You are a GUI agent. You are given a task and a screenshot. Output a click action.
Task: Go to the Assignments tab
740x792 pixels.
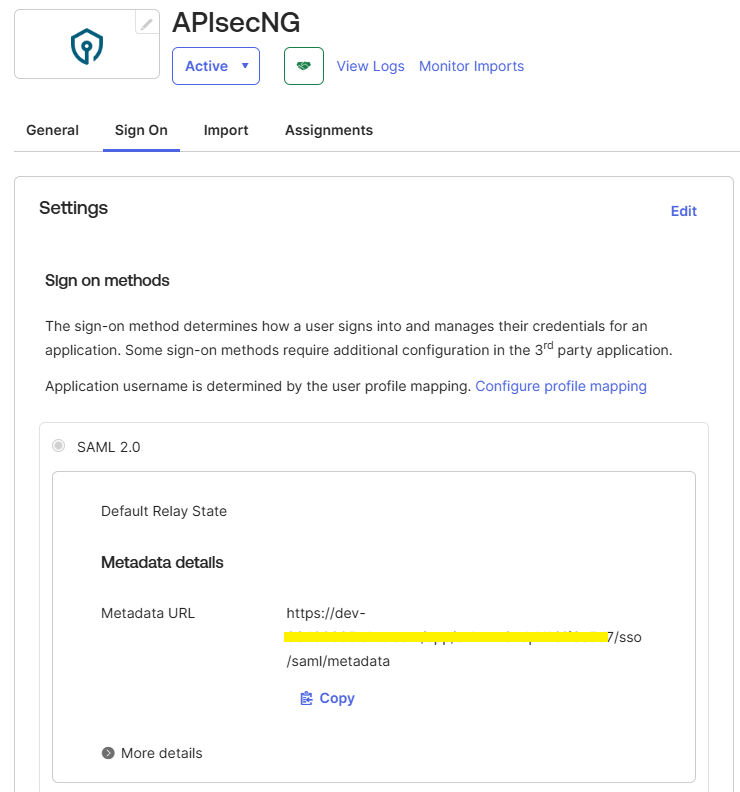329,130
